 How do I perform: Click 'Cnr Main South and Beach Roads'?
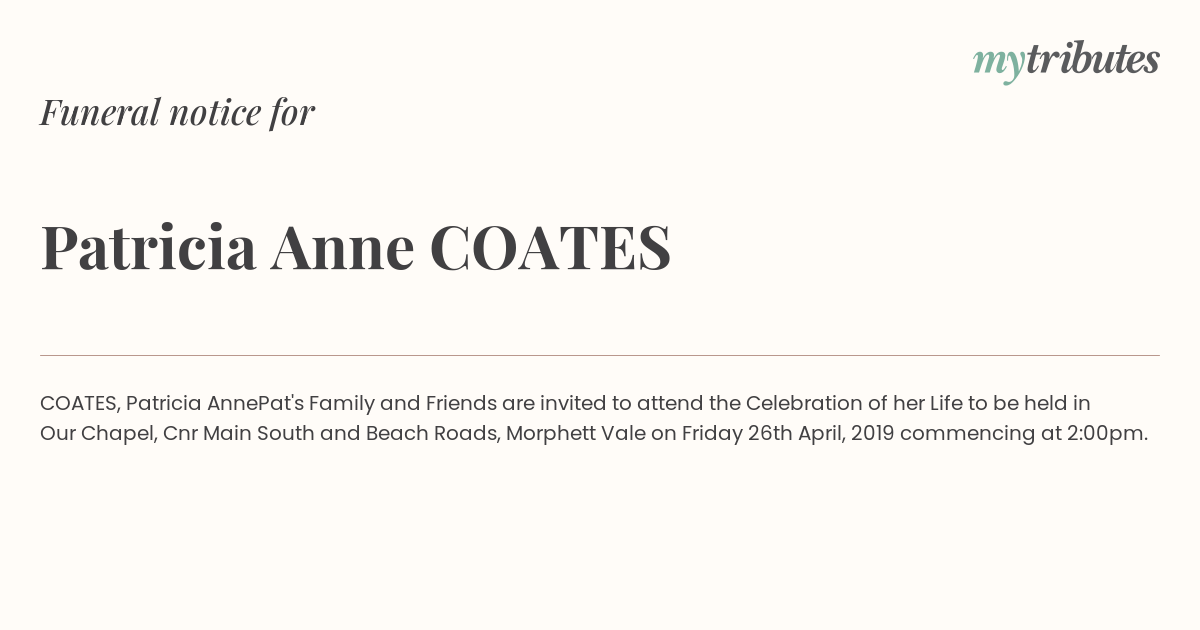coord(330,433)
